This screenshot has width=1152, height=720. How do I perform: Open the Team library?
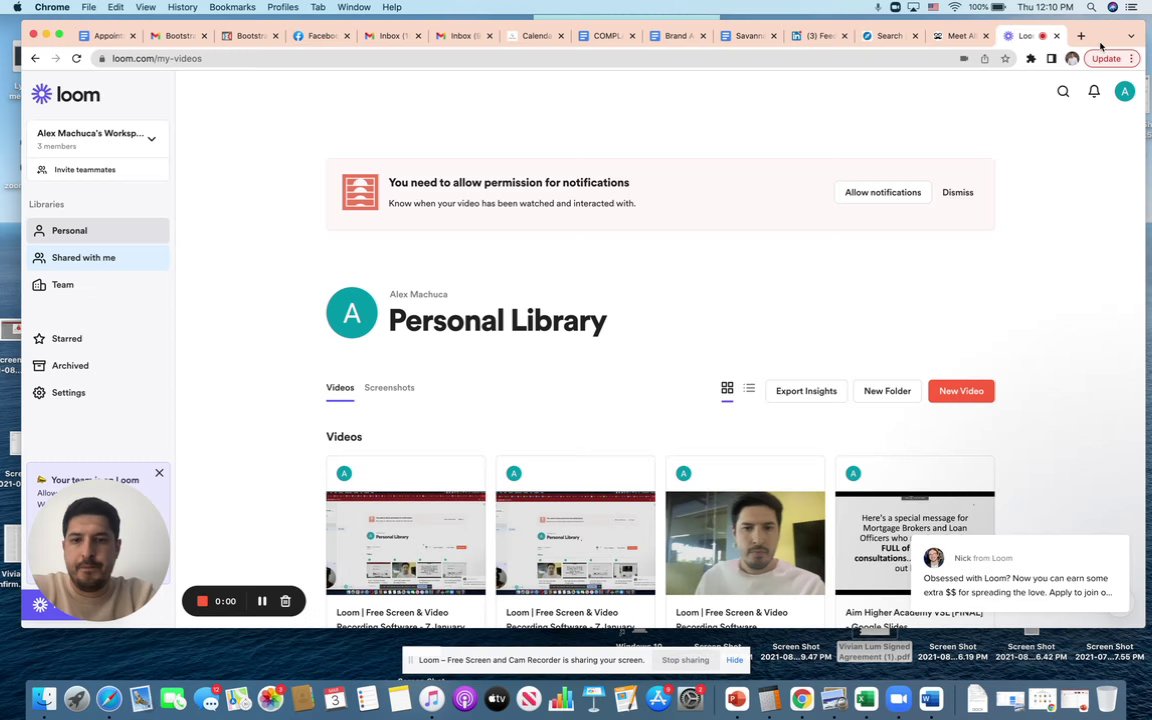[x=98, y=285]
